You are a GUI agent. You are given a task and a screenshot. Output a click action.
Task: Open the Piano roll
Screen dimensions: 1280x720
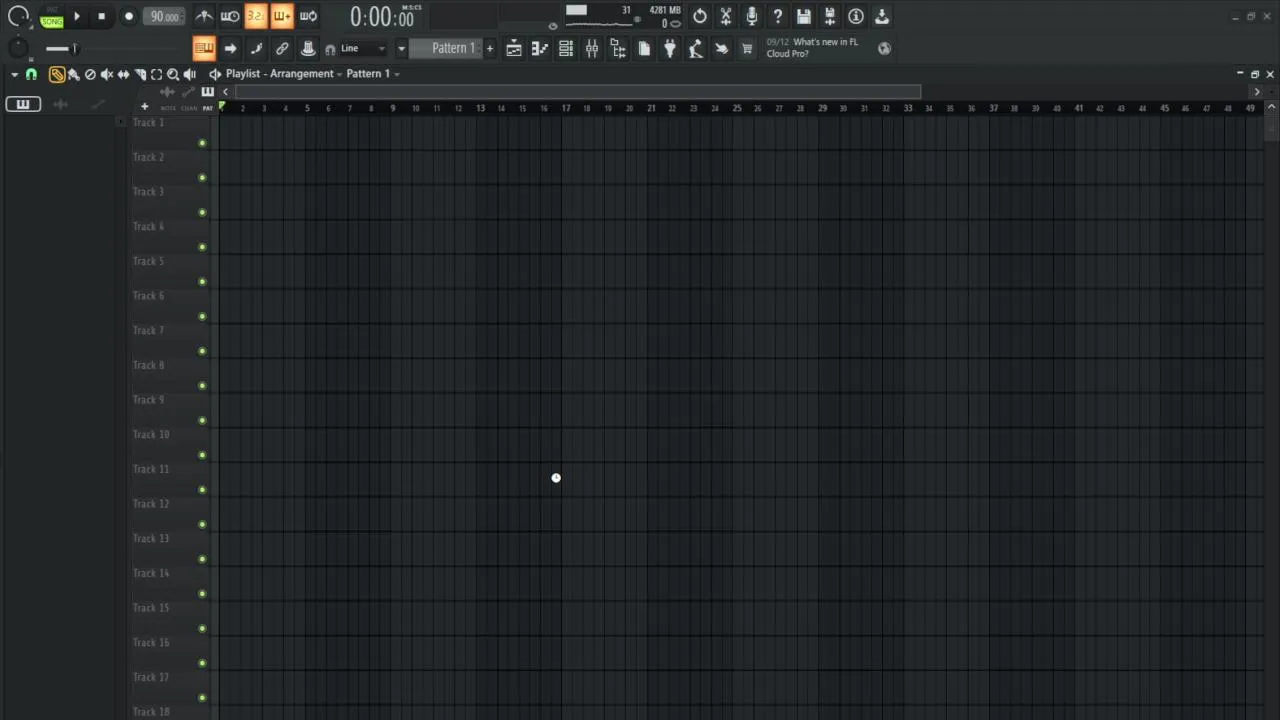tap(539, 48)
